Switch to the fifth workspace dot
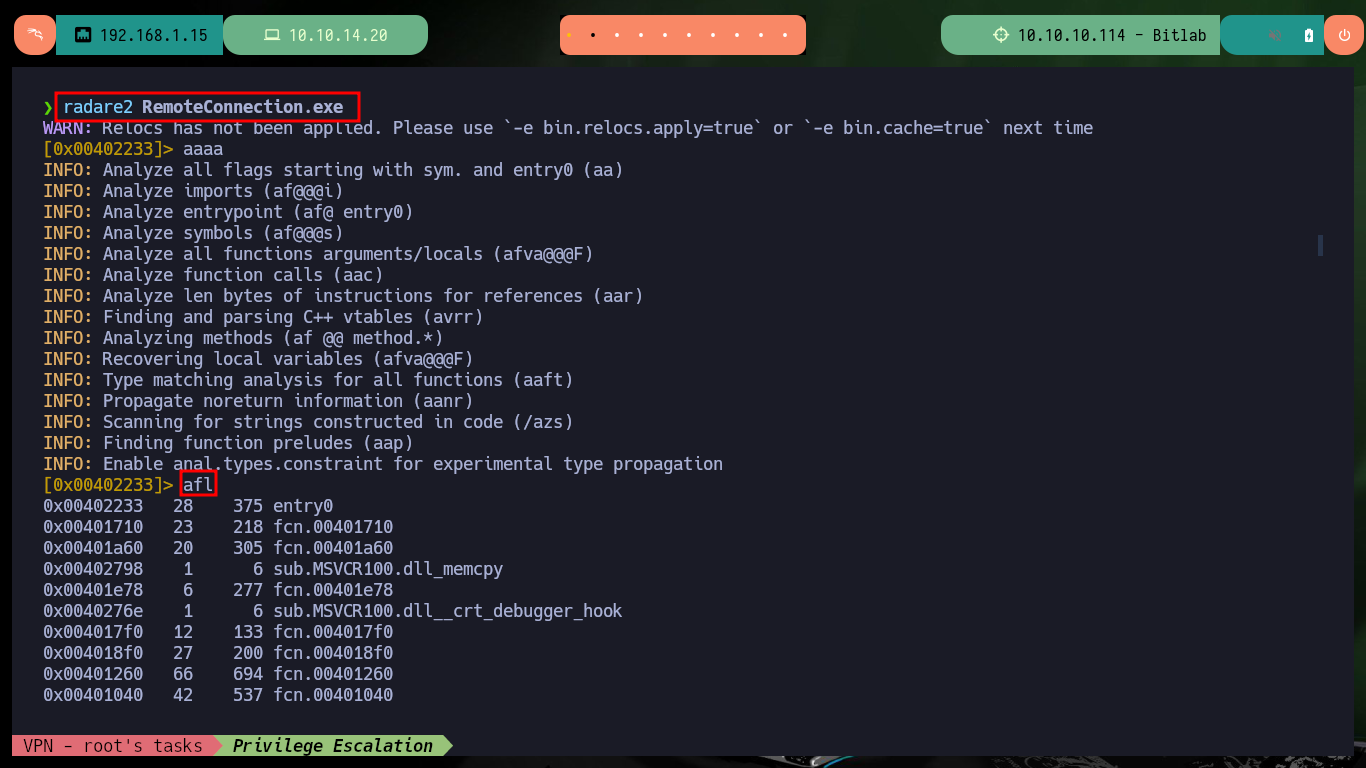1366x768 pixels. pyautogui.click(x=665, y=35)
